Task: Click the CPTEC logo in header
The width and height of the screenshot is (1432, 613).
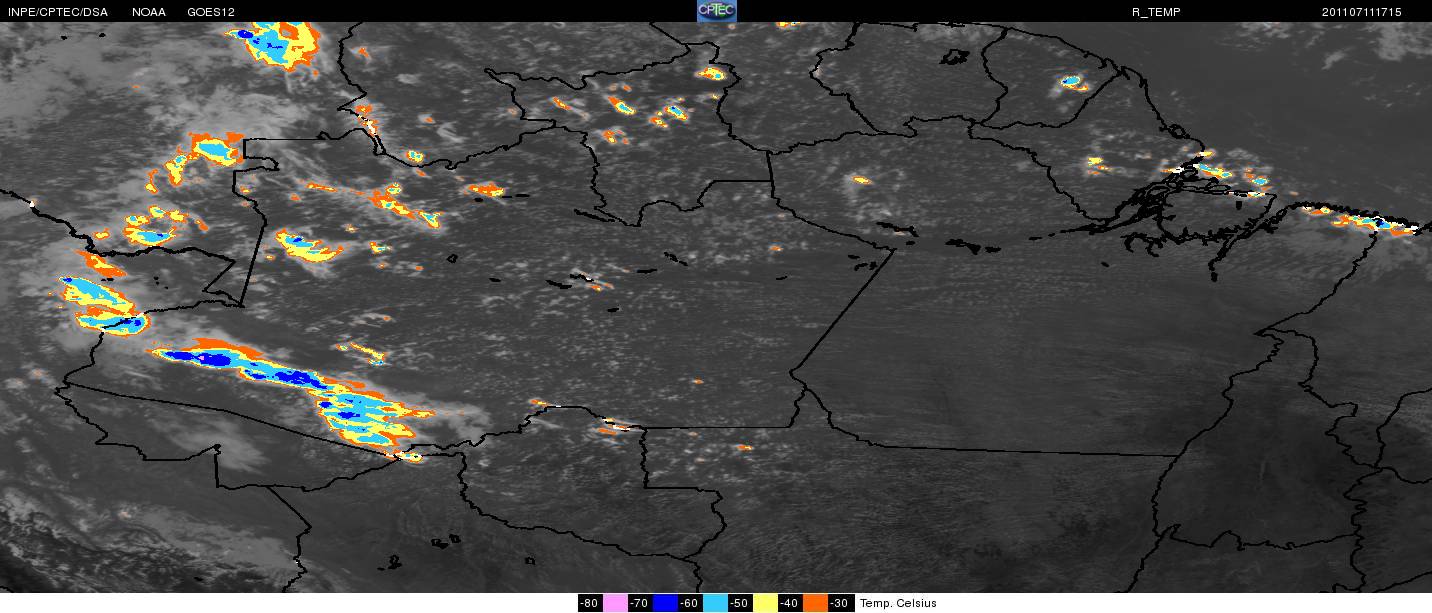Action: (716, 11)
